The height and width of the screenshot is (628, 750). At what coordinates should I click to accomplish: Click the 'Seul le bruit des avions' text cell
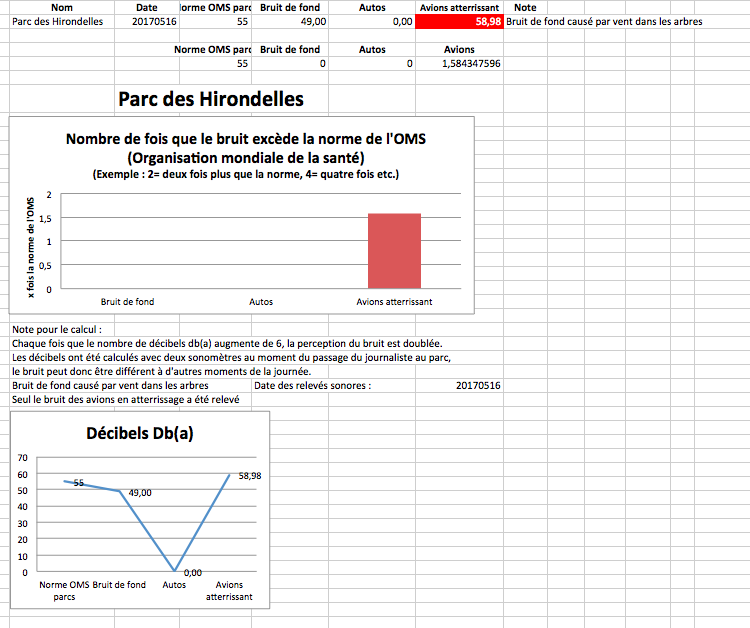pos(125,399)
